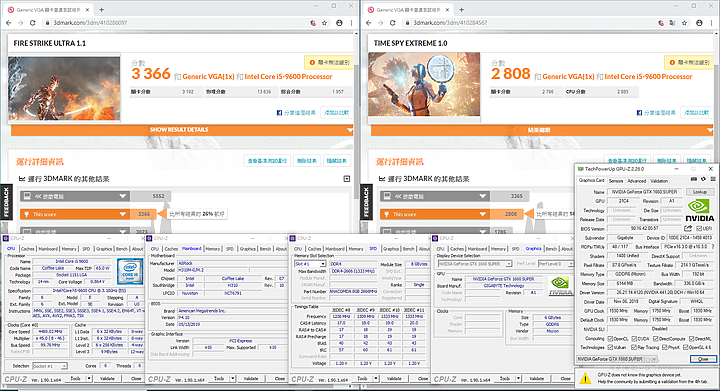Click the Close button in GPU-Z
This screenshot has height=391, width=720.
(x=703, y=359)
